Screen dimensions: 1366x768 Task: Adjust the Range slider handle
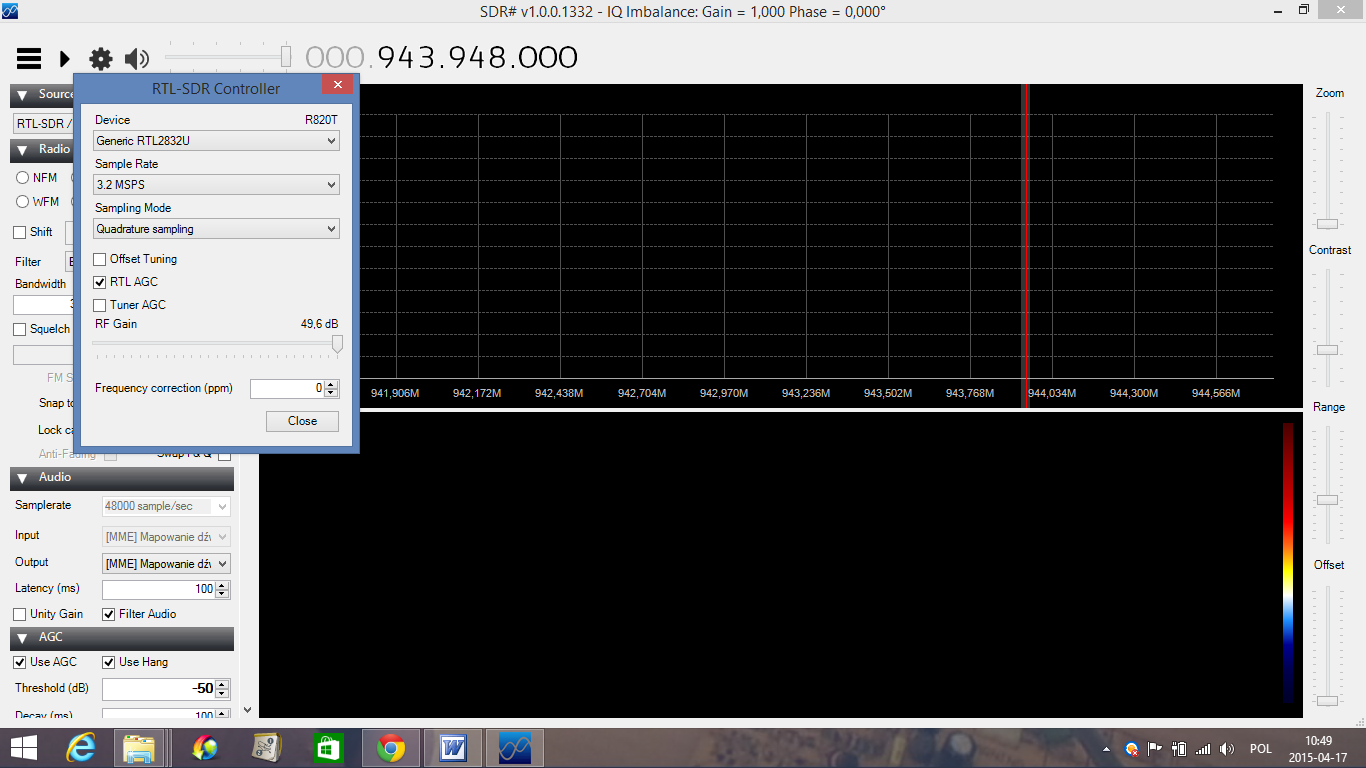(x=1327, y=499)
